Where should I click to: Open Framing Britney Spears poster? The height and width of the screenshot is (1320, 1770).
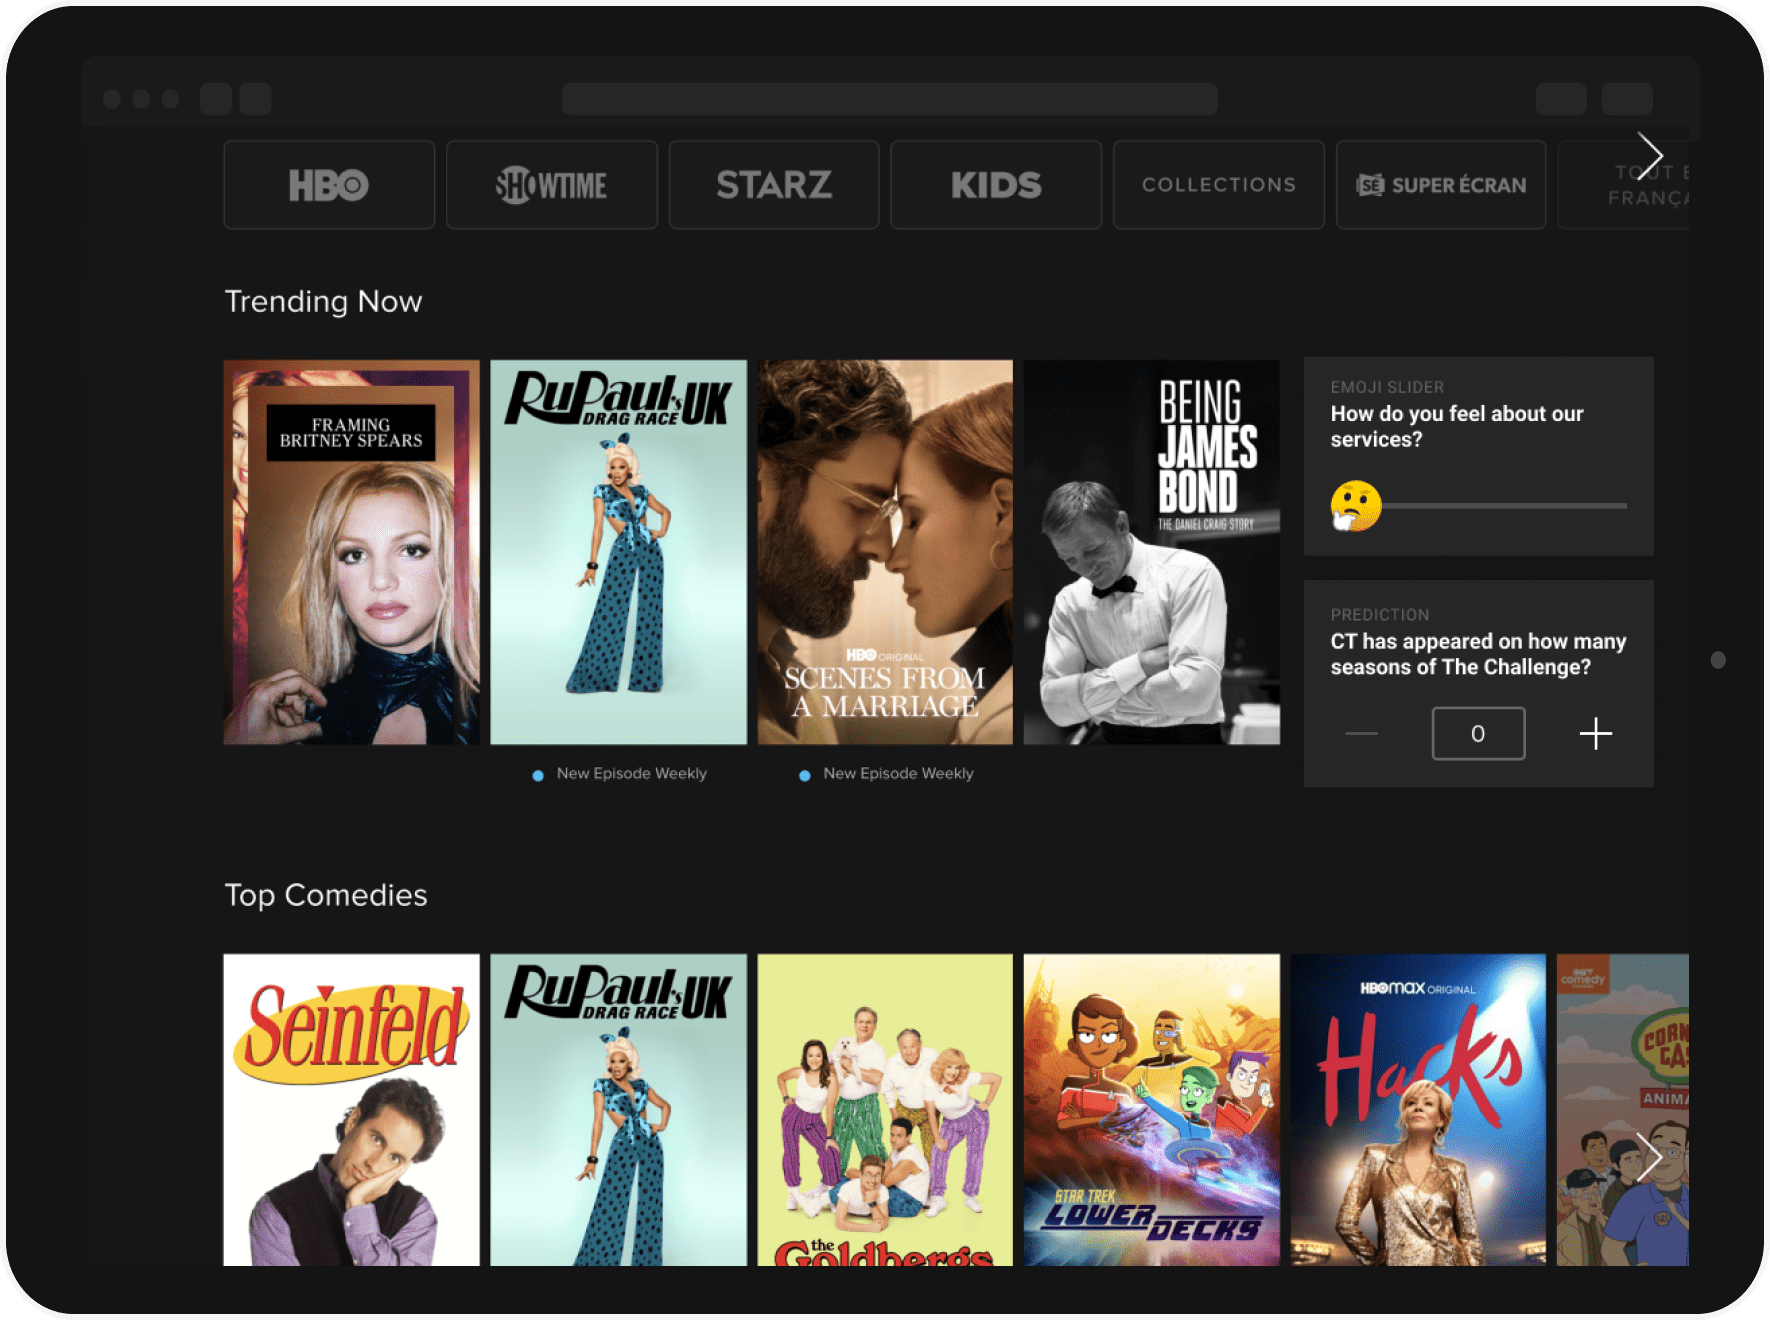(351, 552)
